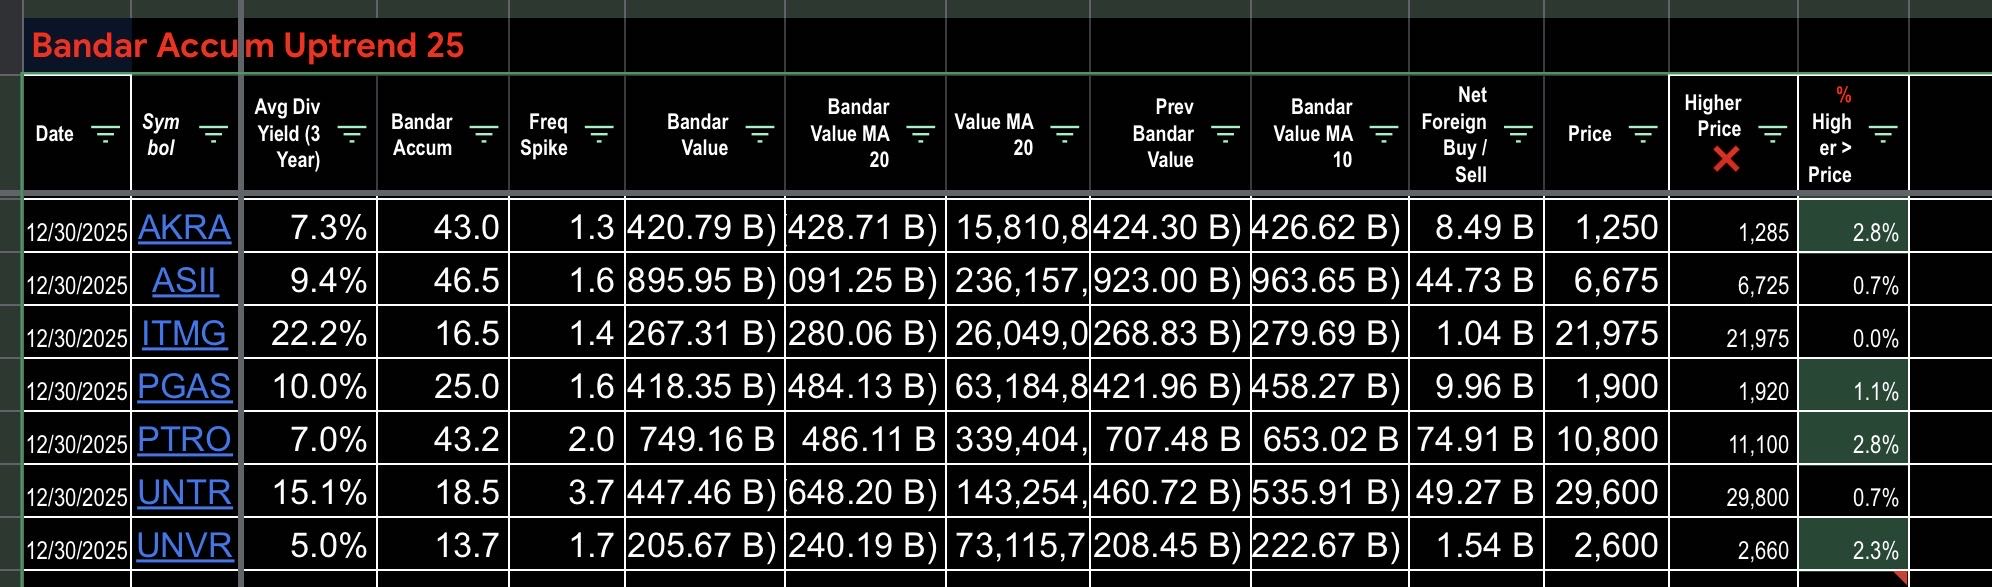Select the 74.91 B Net Foreign cell
This screenshot has height=587, width=1992.
1476,439
